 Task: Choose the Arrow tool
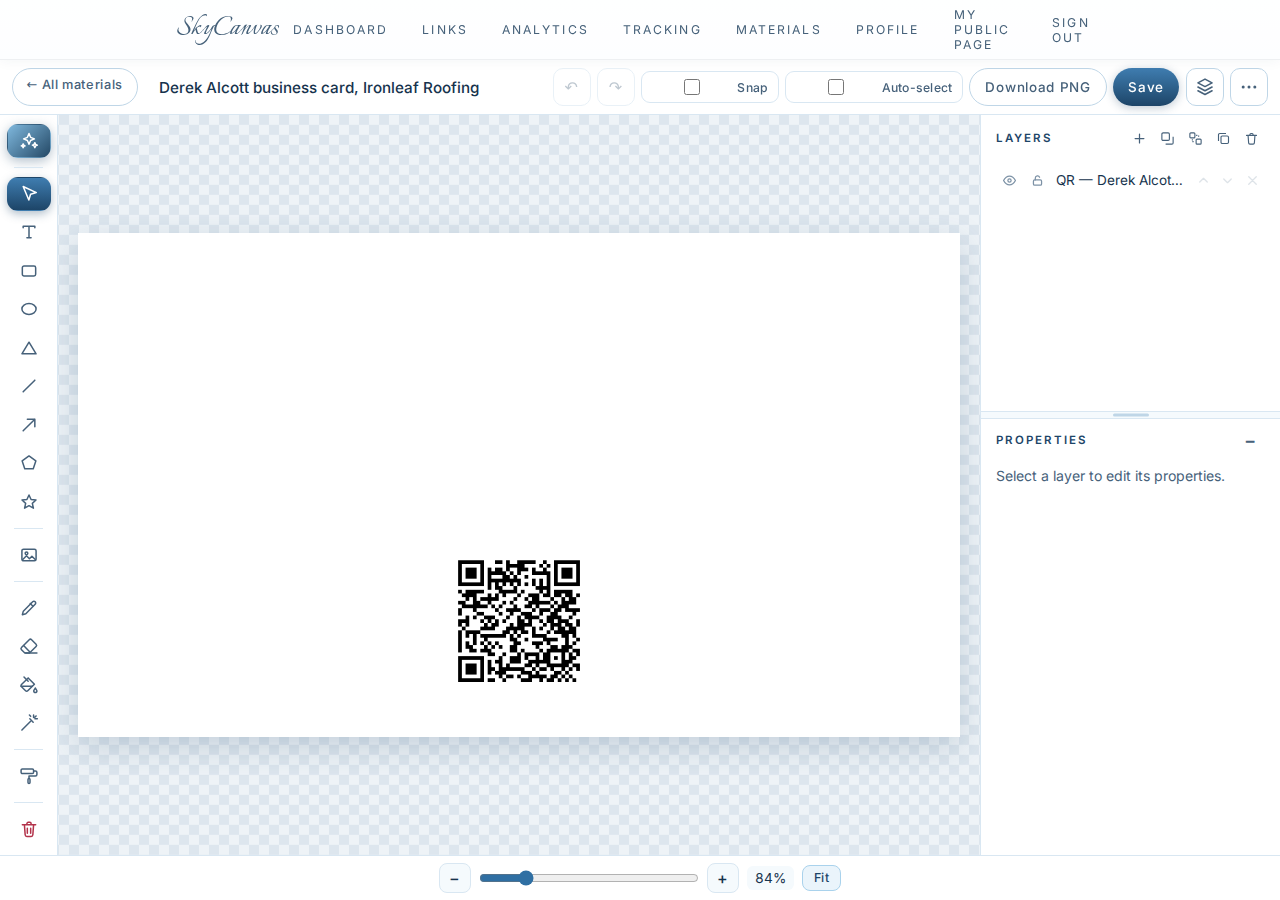pos(29,425)
